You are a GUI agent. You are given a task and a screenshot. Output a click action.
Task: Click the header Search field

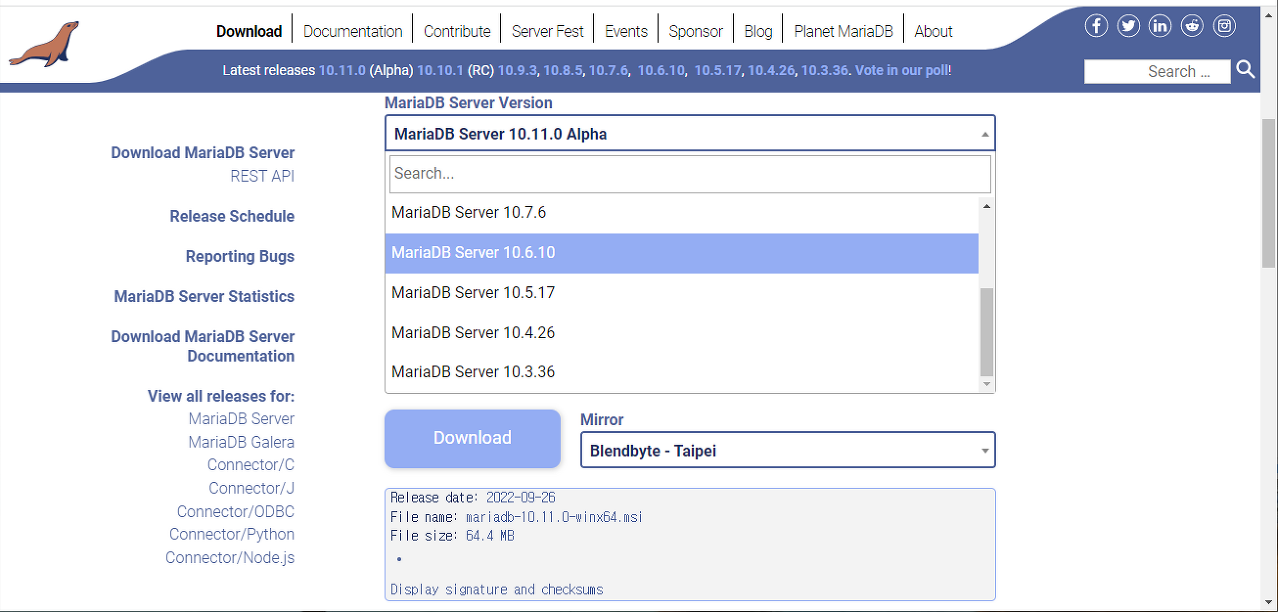(x=1157, y=71)
